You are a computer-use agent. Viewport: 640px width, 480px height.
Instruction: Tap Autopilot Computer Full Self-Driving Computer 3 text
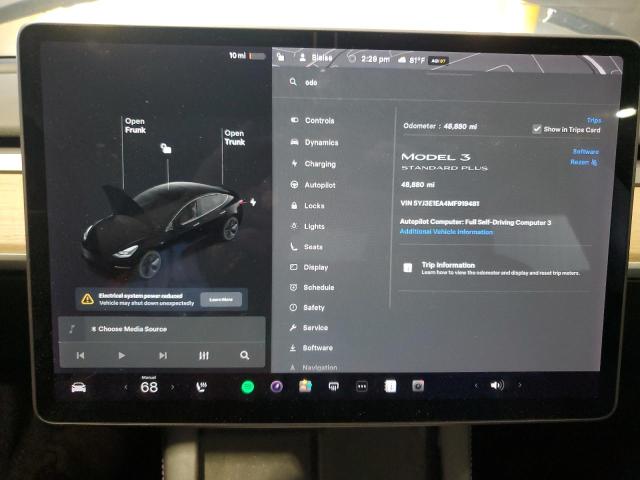[476, 222]
